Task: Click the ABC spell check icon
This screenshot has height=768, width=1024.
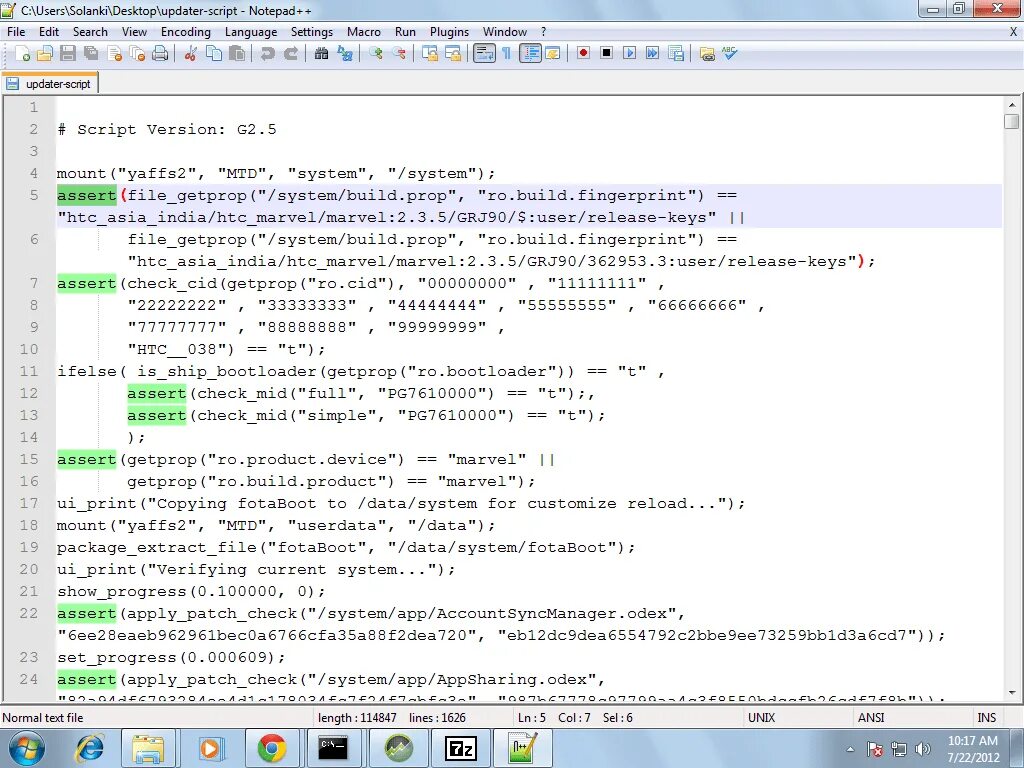Action: pyautogui.click(x=729, y=53)
